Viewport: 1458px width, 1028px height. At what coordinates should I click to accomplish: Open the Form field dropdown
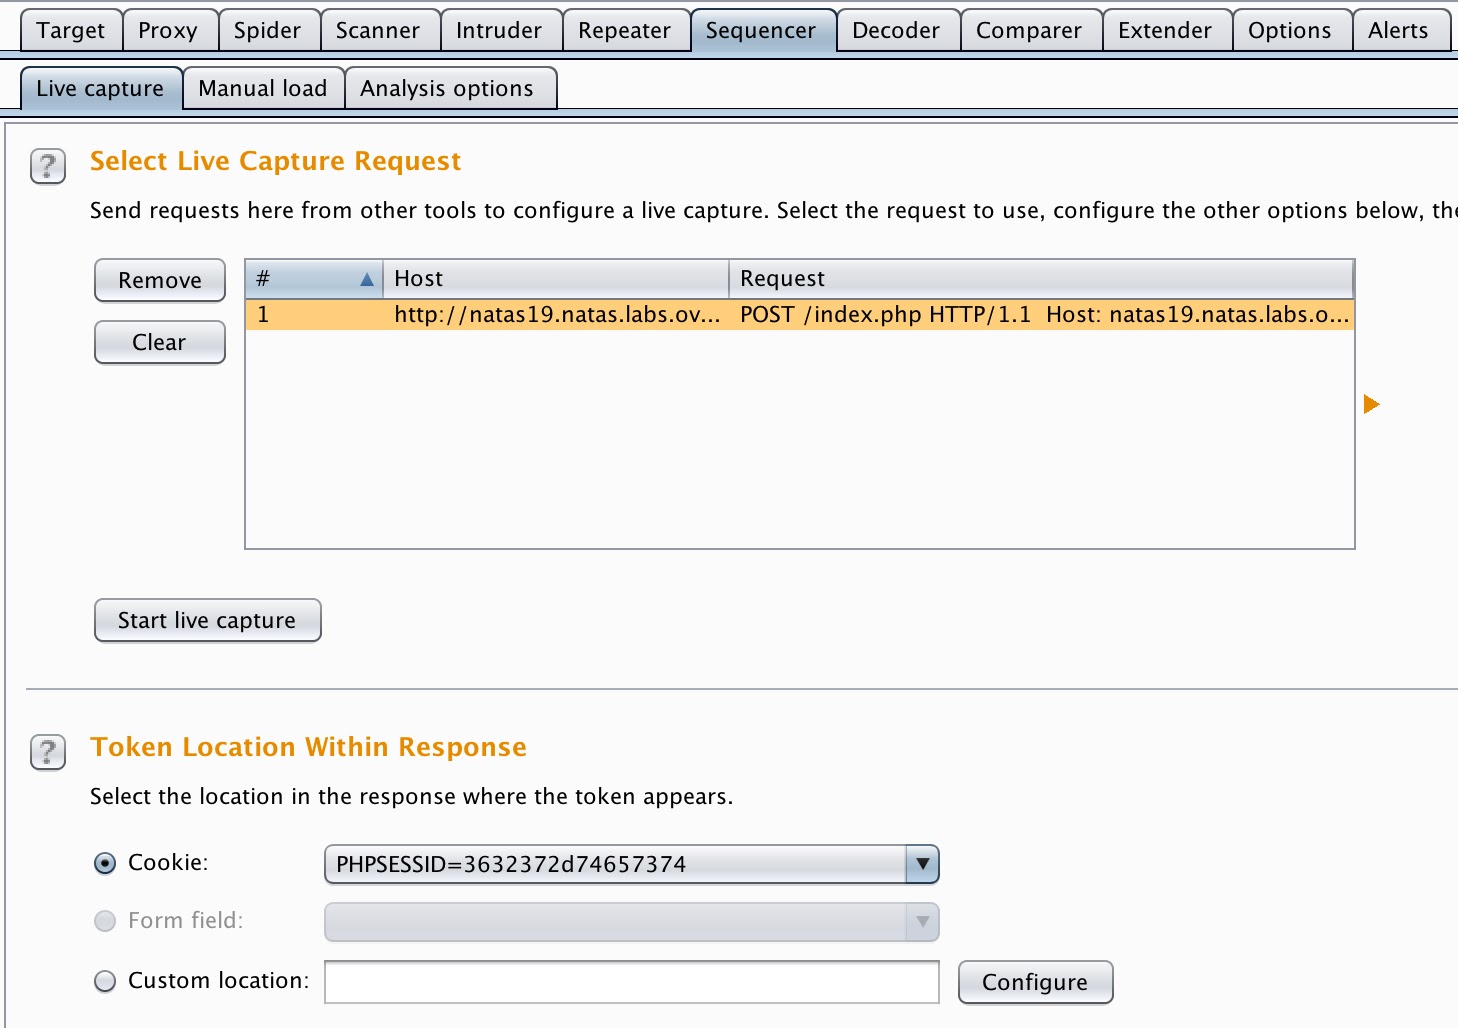922,922
